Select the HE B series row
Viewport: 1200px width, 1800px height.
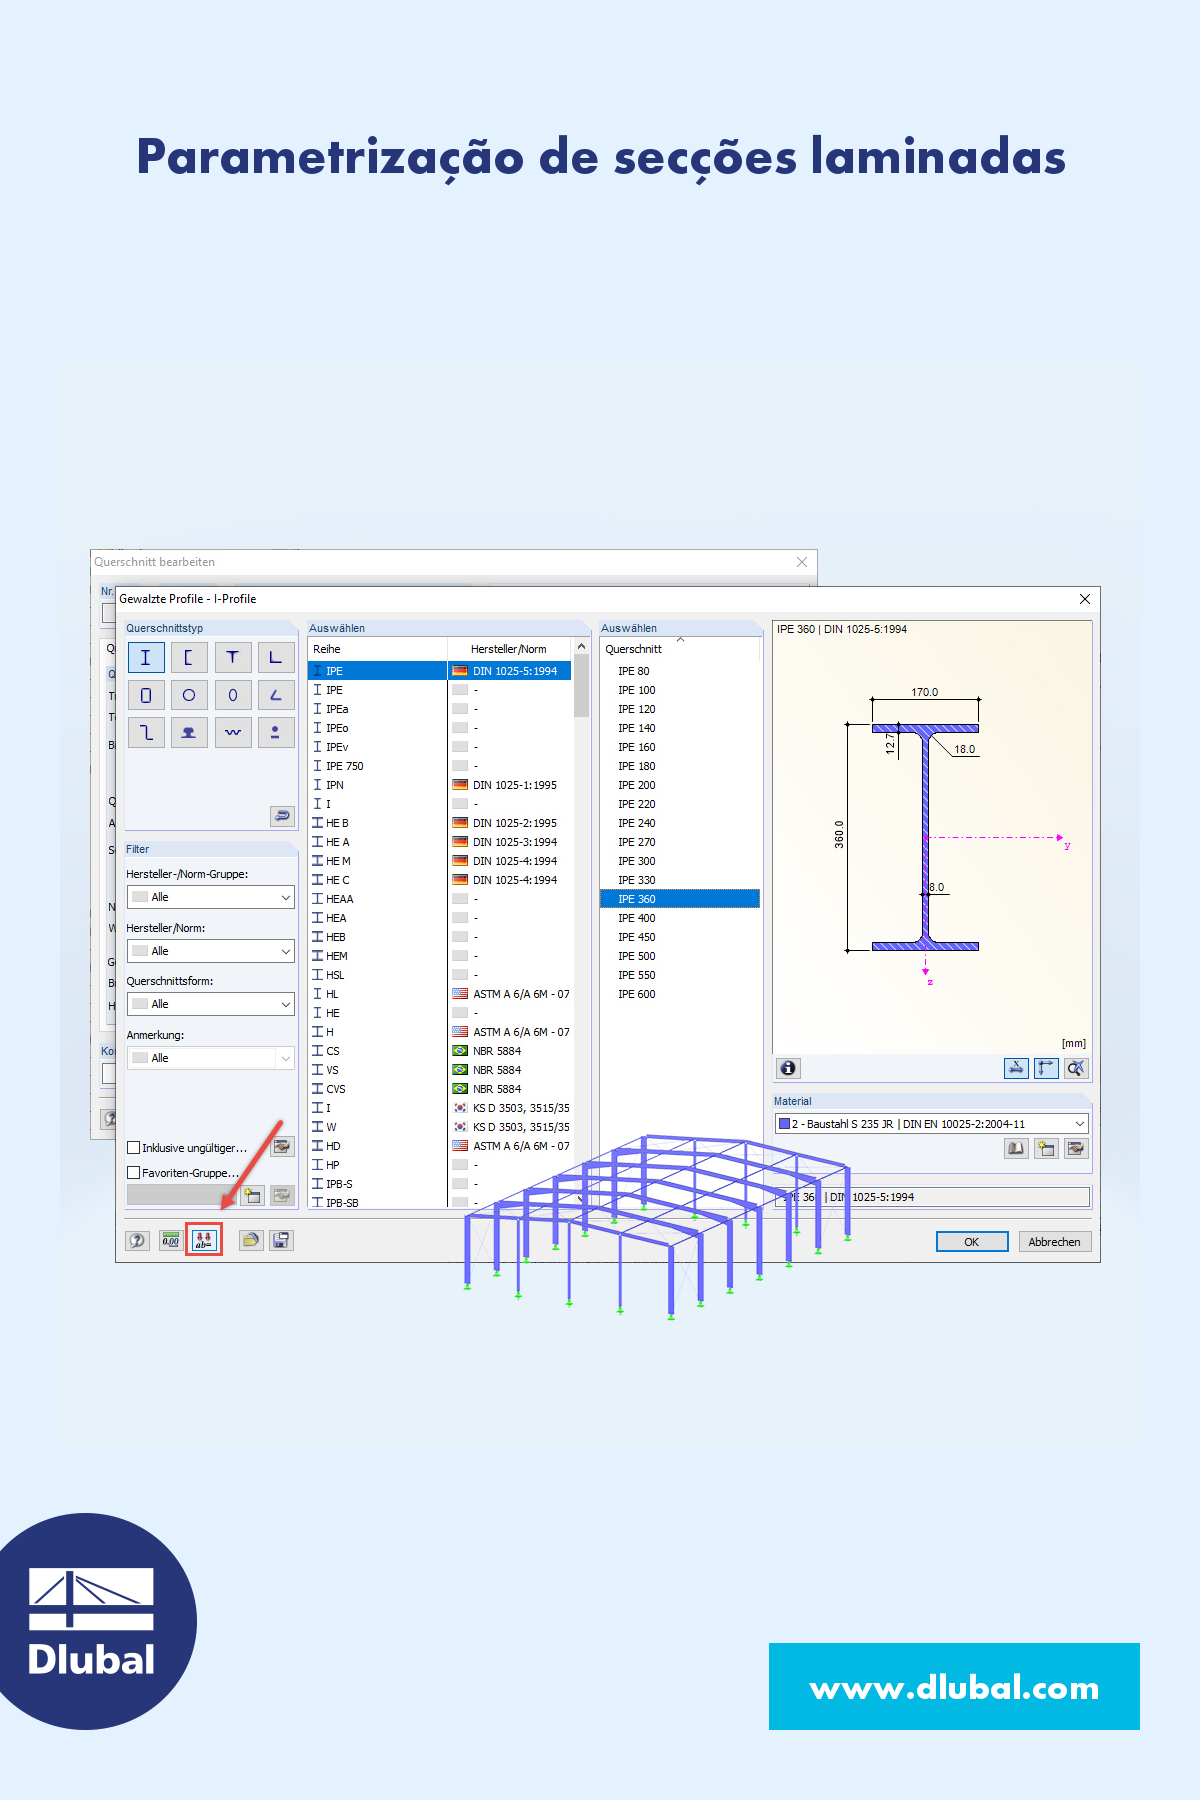click(440, 823)
